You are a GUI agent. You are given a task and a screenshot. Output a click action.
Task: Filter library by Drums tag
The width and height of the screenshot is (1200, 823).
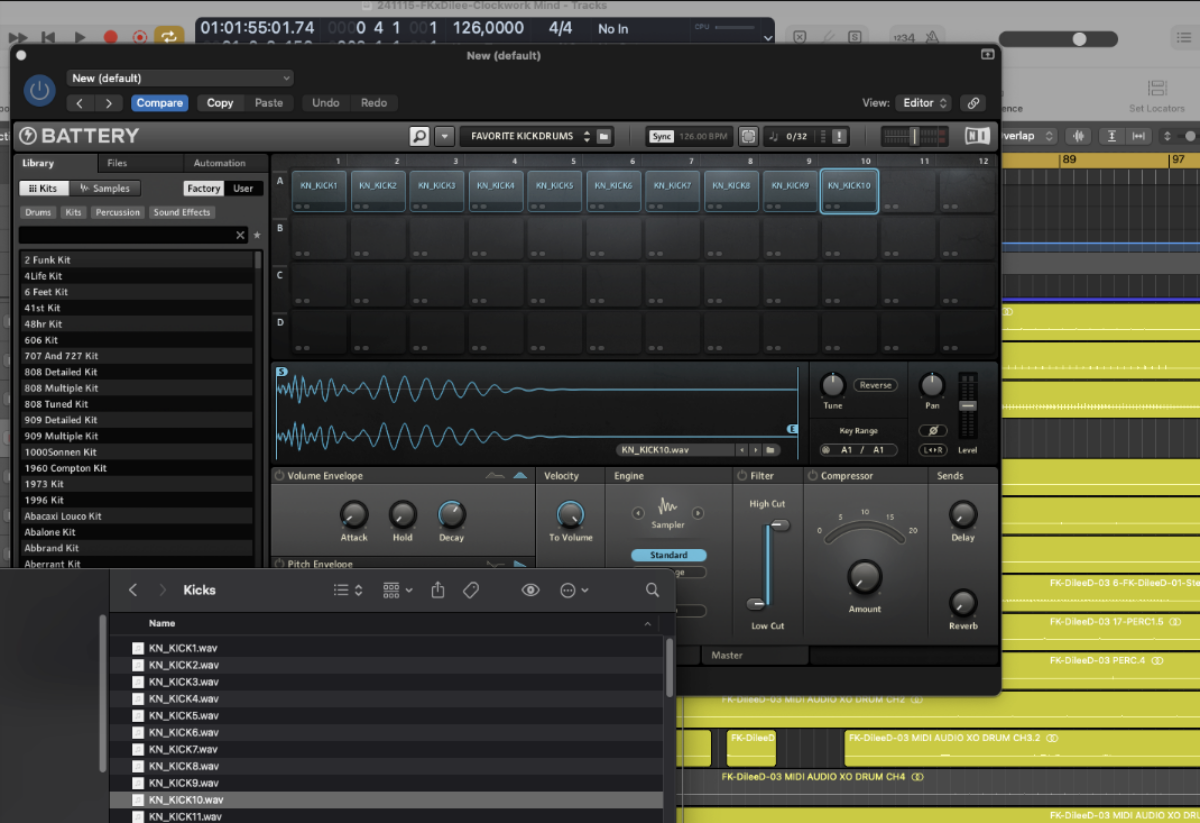tap(38, 212)
